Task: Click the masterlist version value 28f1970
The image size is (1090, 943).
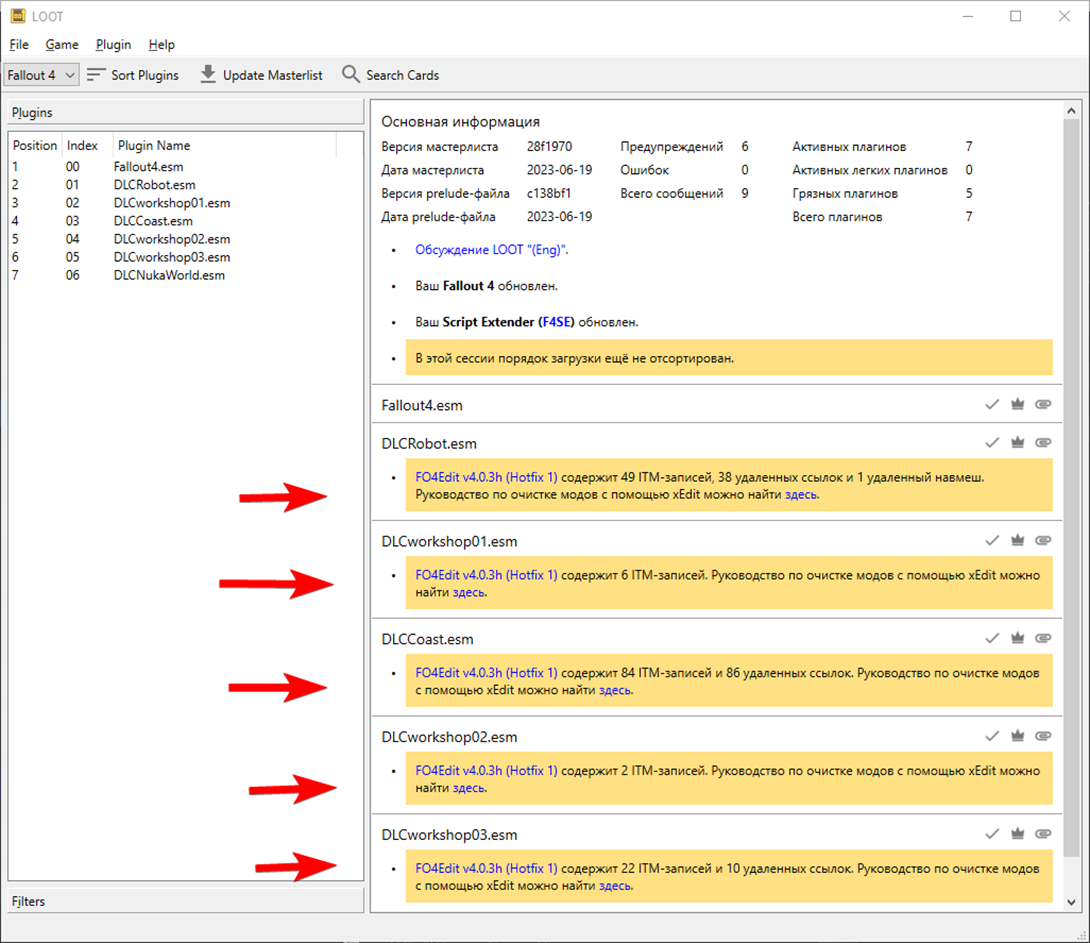Action: (549, 147)
